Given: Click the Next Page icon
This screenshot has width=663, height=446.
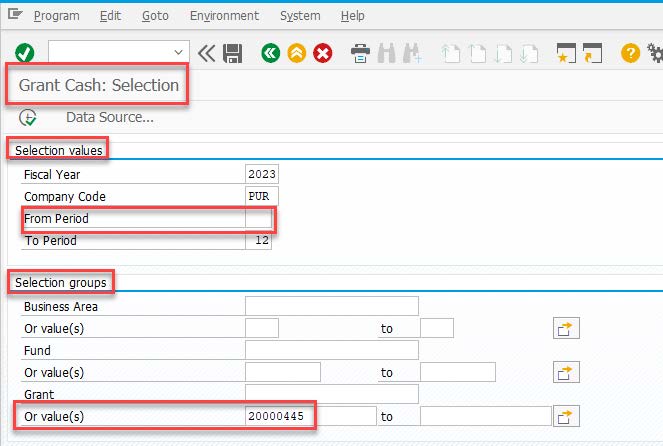Looking at the screenshot, I should coord(504,54).
